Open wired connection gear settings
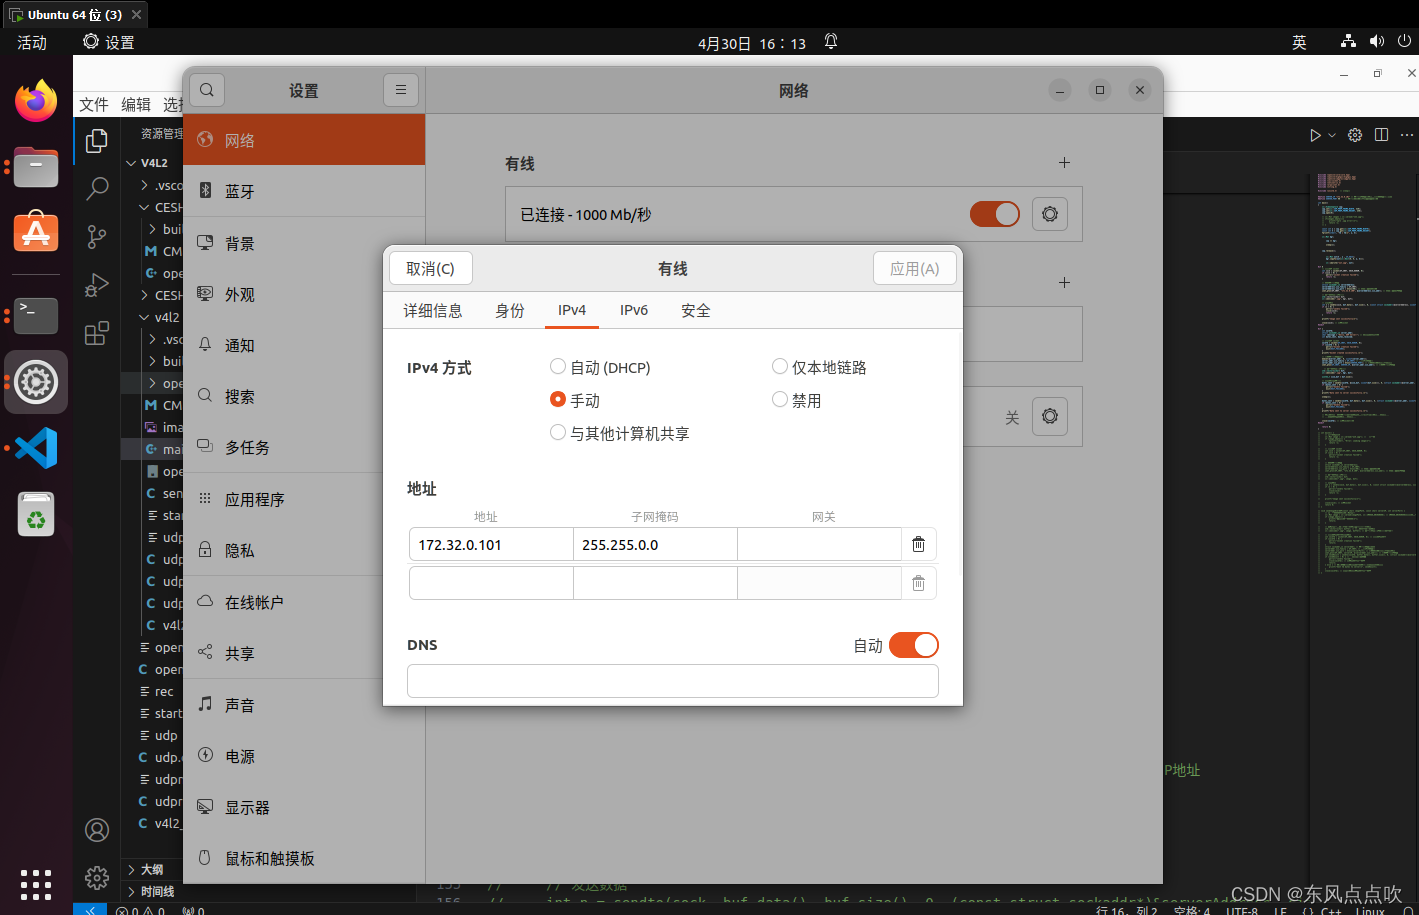This screenshot has width=1419, height=915. 1050,214
